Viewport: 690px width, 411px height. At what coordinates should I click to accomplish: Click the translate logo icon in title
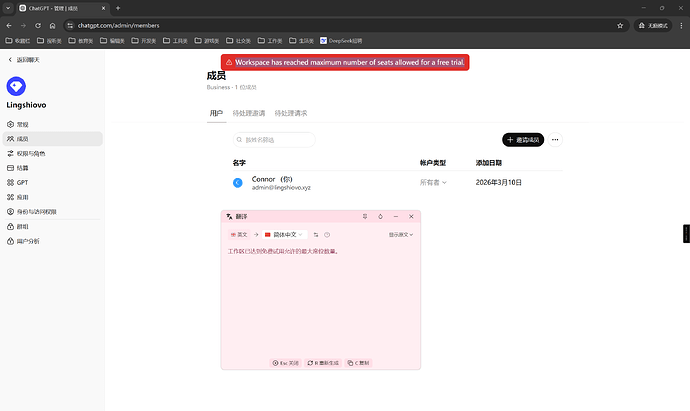[229, 217]
